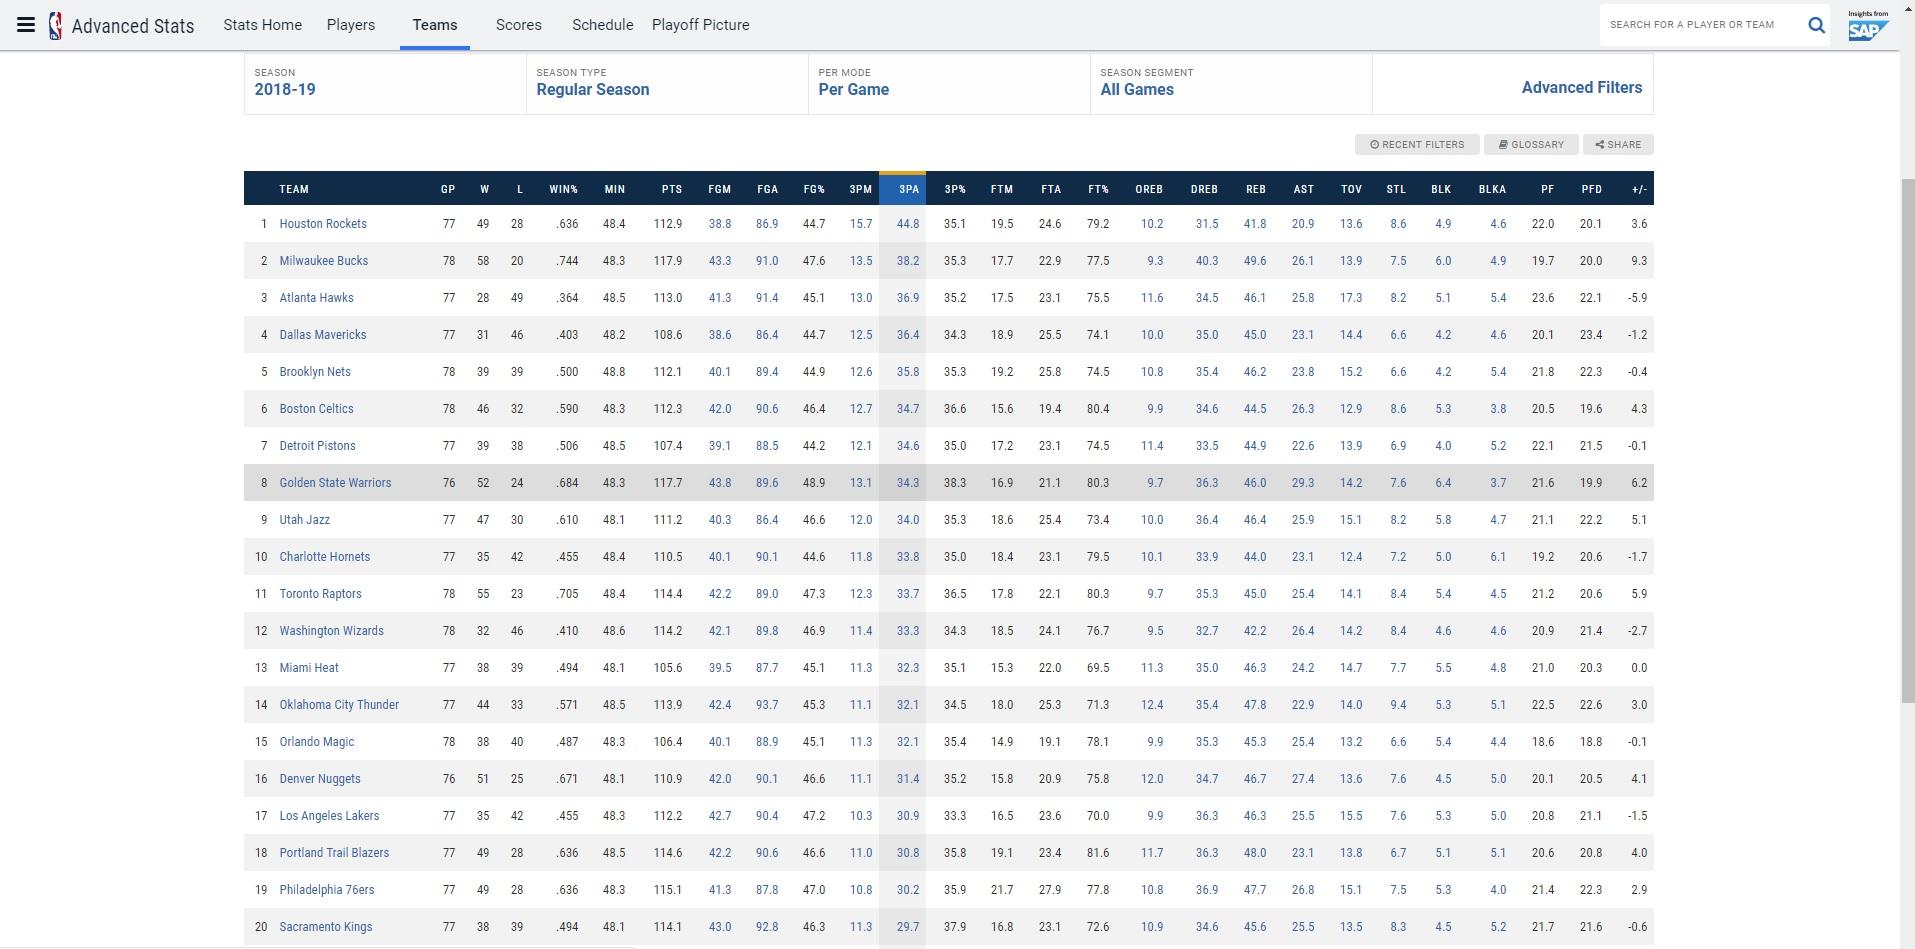Open Toronto Raptors team link
This screenshot has width=1915, height=949.
[320, 594]
